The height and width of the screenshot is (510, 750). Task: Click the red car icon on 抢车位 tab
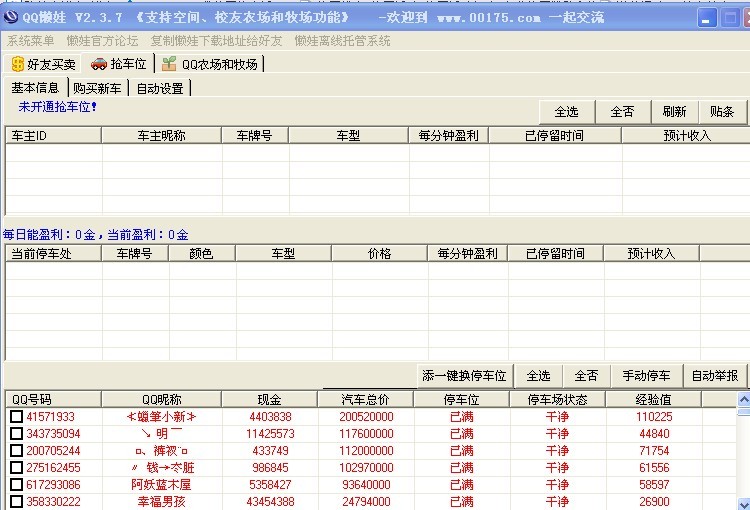[98, 64]
